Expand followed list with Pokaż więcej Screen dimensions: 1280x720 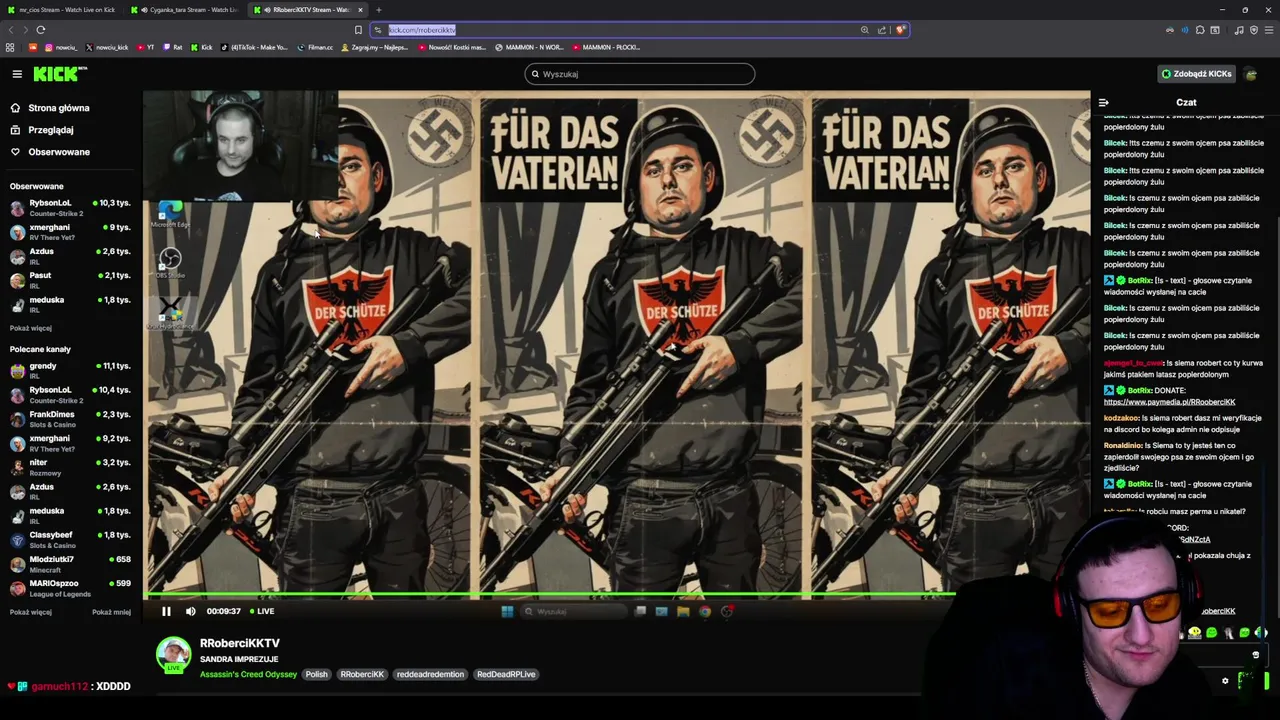pyautogui.click(x=31, y=328)
